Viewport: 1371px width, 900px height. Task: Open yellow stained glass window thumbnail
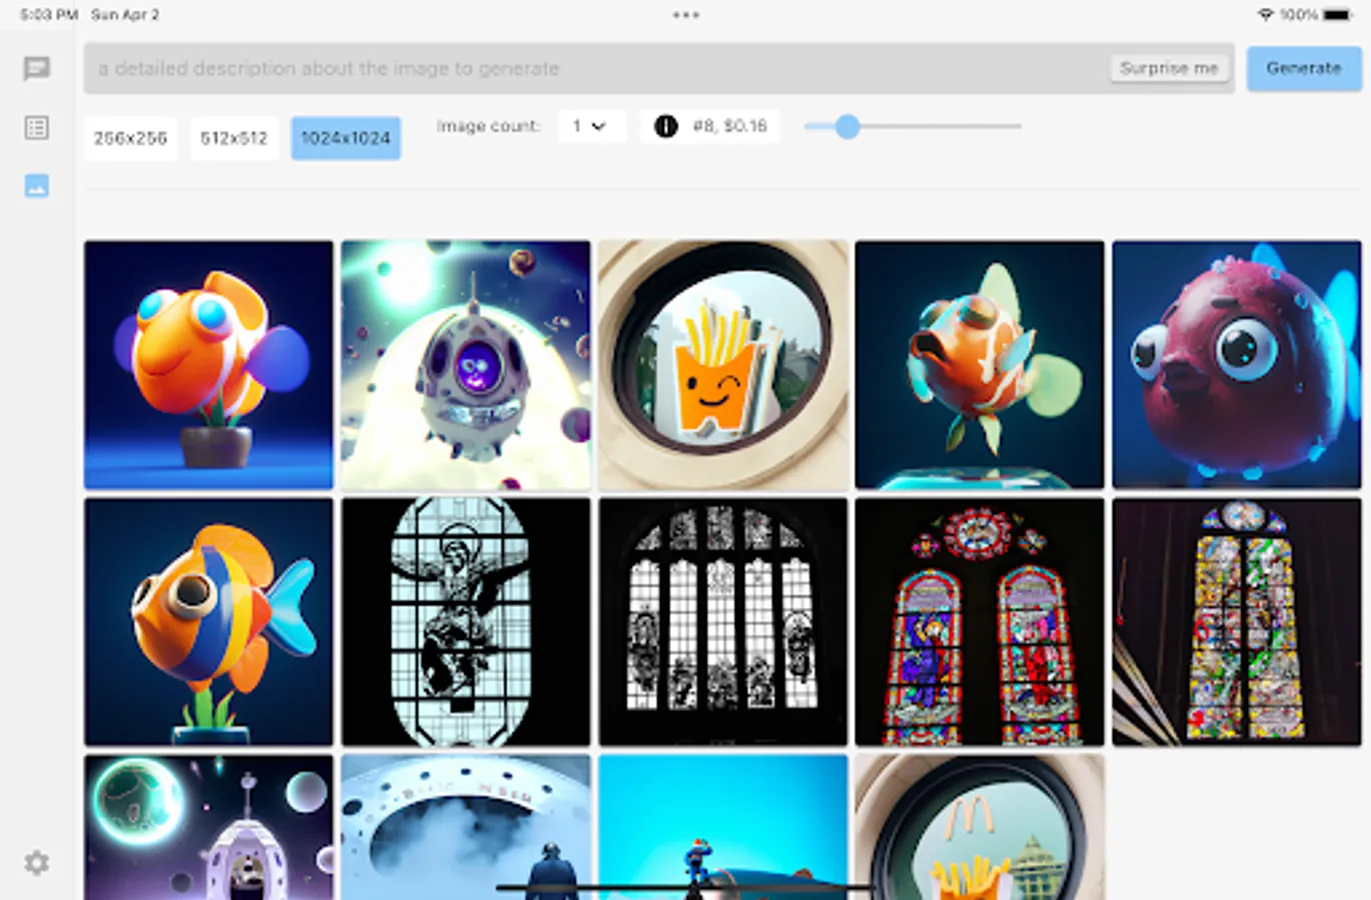tap(1237, 622)
